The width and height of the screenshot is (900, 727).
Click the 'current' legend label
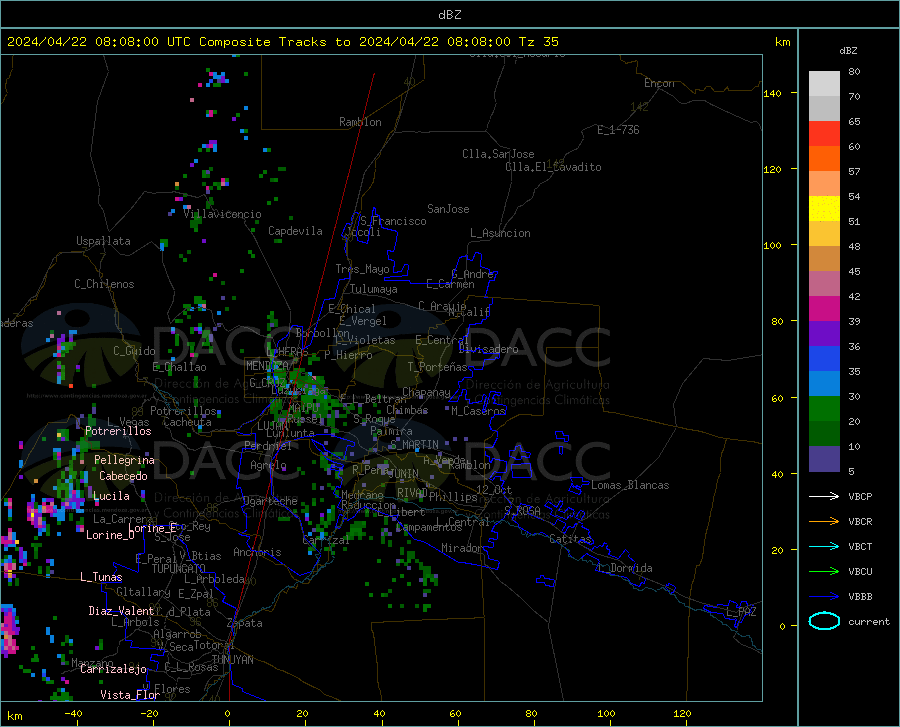click(869, 621)
